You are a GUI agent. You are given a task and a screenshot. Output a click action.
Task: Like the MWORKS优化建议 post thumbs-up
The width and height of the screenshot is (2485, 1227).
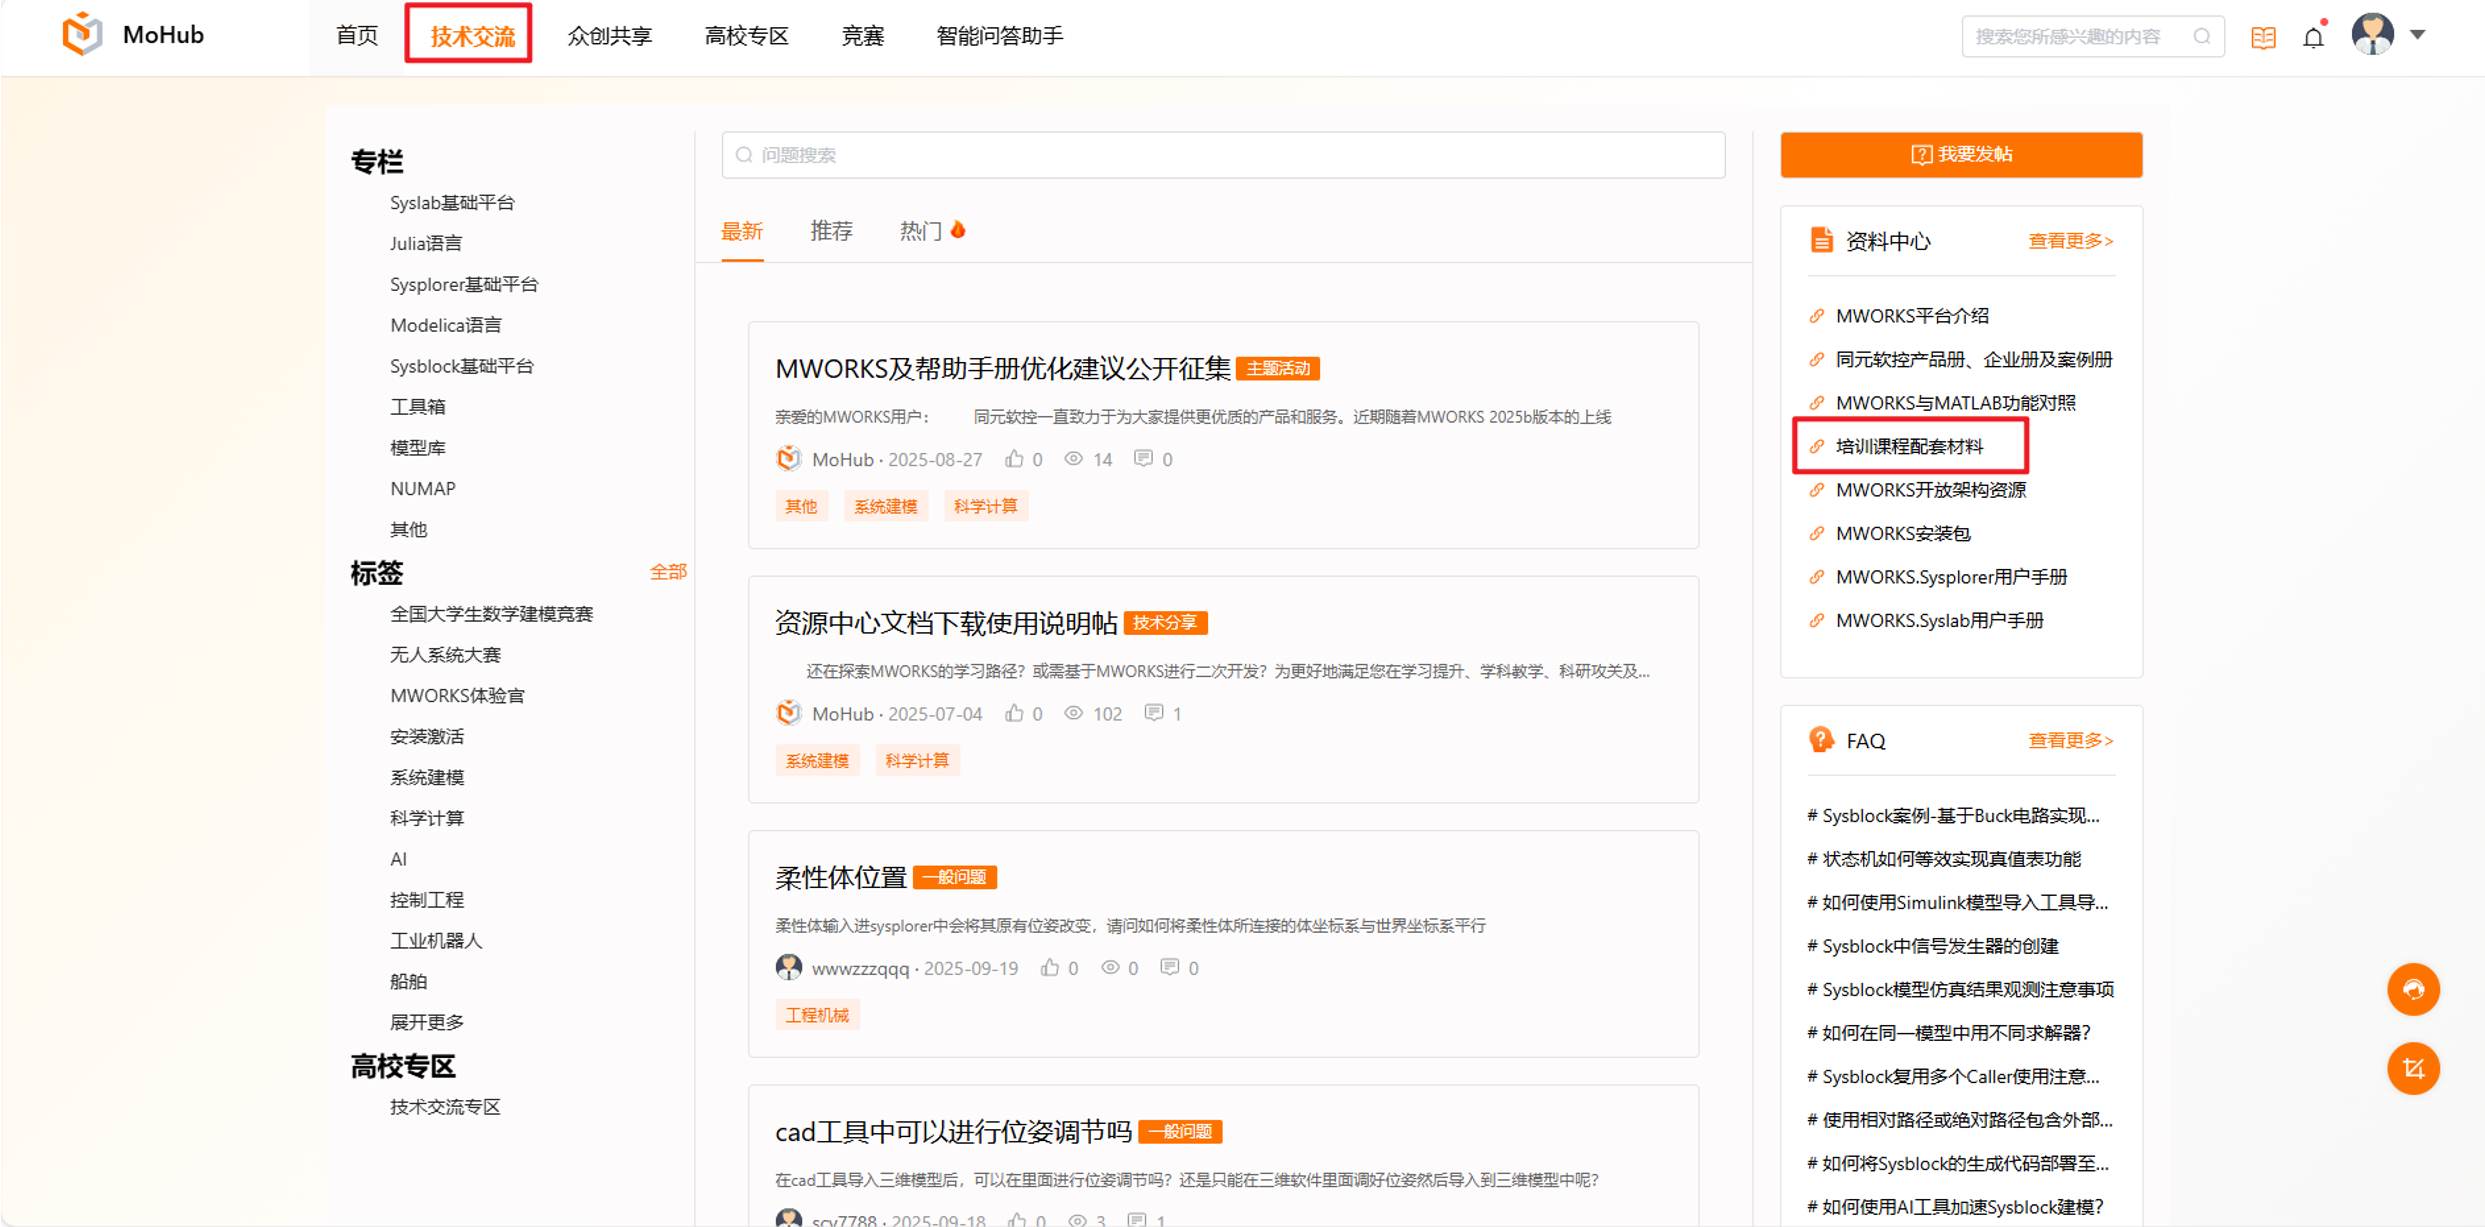point(1014,459)
